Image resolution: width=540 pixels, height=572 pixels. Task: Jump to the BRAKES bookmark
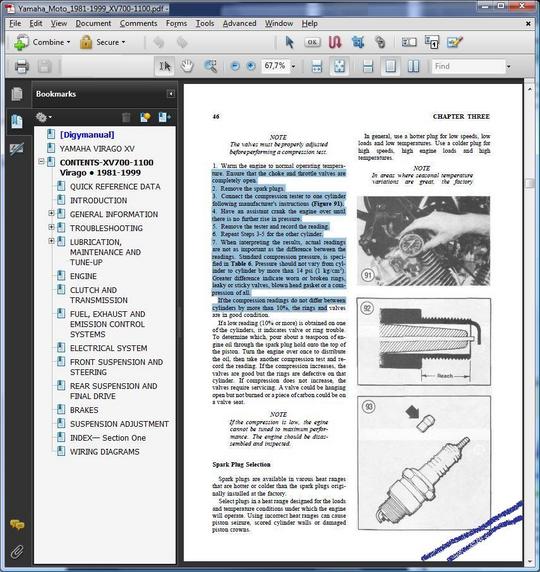(84, 410)
